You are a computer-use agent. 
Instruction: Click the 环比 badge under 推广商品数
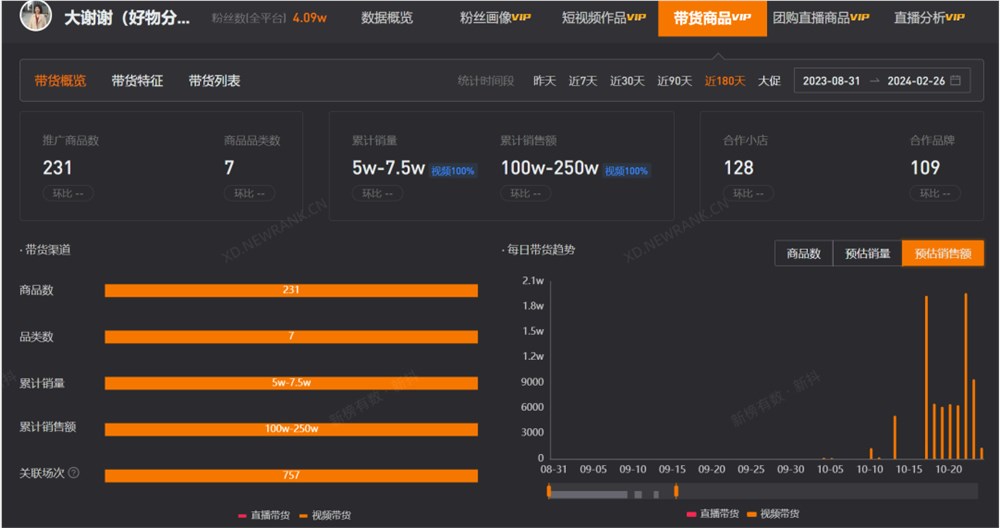click(x=68, y=193)
